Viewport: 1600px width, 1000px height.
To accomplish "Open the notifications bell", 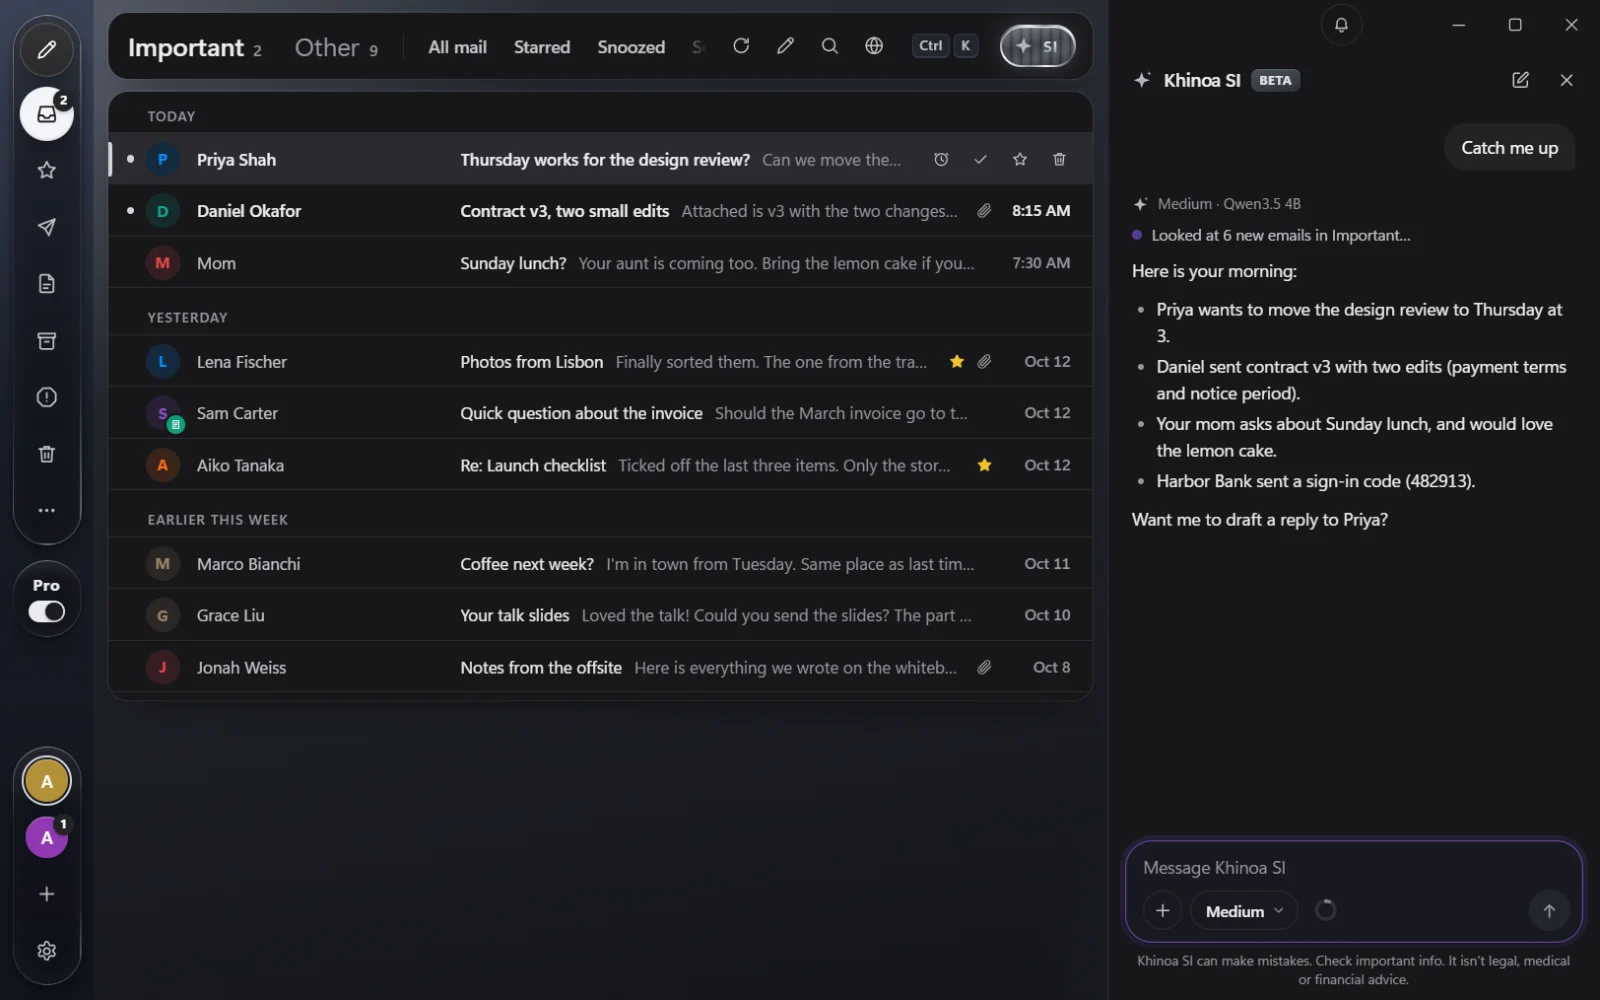I will pyautogui.click(x=1341, y=25).
